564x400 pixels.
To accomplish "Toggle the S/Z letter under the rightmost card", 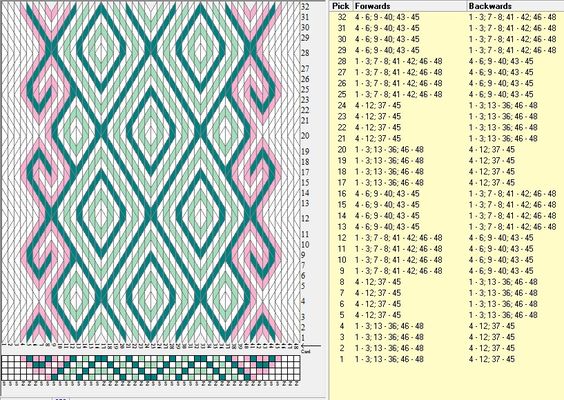I will (x=297, y=384).
